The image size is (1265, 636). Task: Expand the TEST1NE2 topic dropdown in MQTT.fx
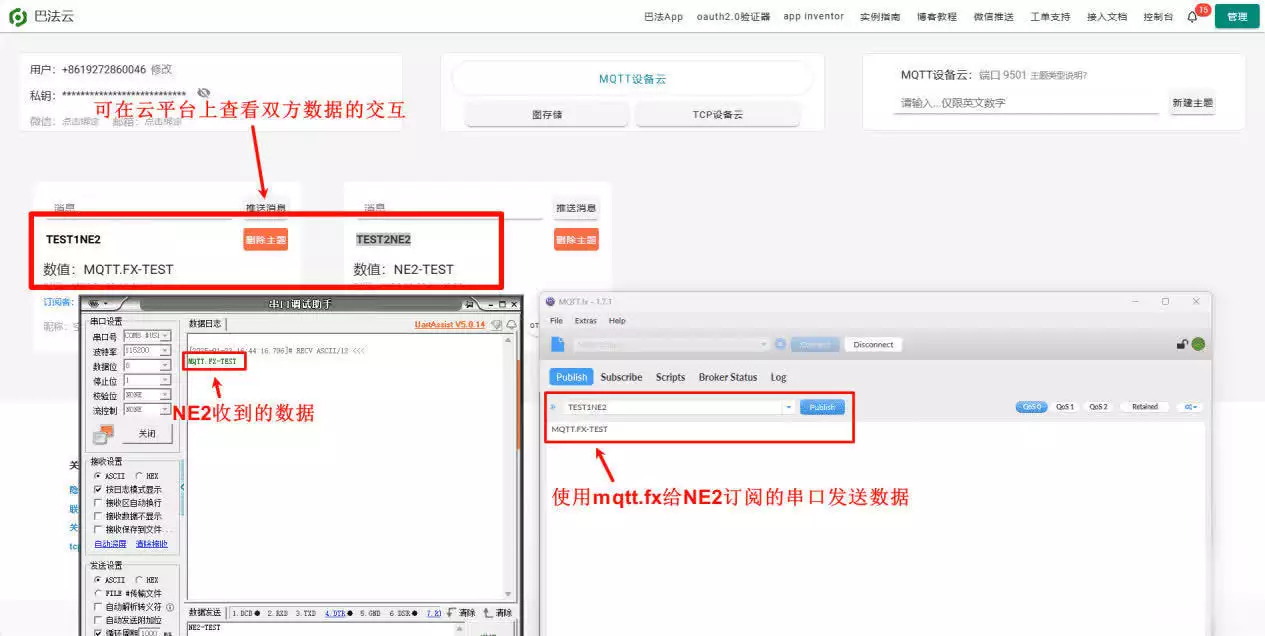(788, 407)
